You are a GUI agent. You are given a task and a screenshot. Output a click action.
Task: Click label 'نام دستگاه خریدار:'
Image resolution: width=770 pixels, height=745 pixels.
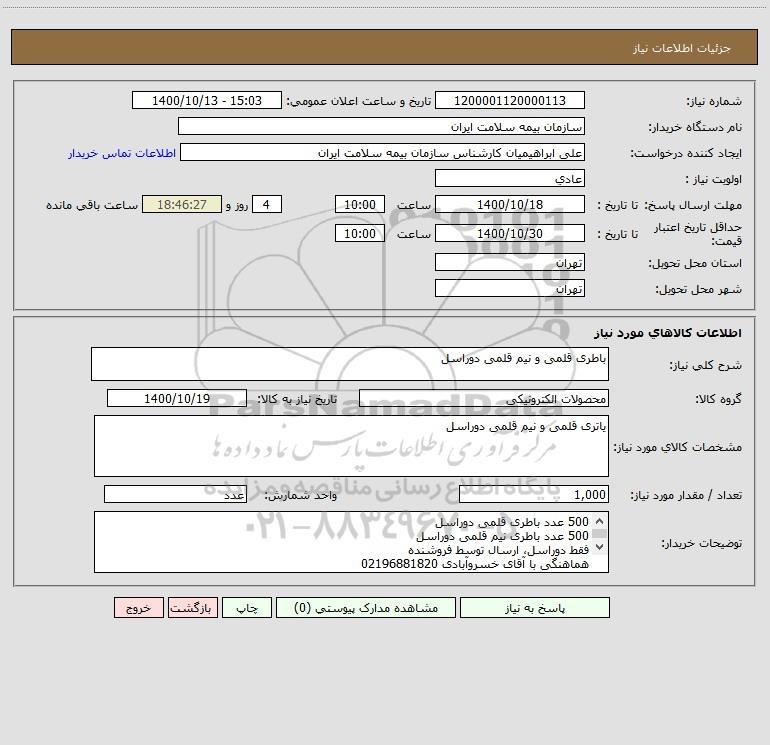coord(695,127)
